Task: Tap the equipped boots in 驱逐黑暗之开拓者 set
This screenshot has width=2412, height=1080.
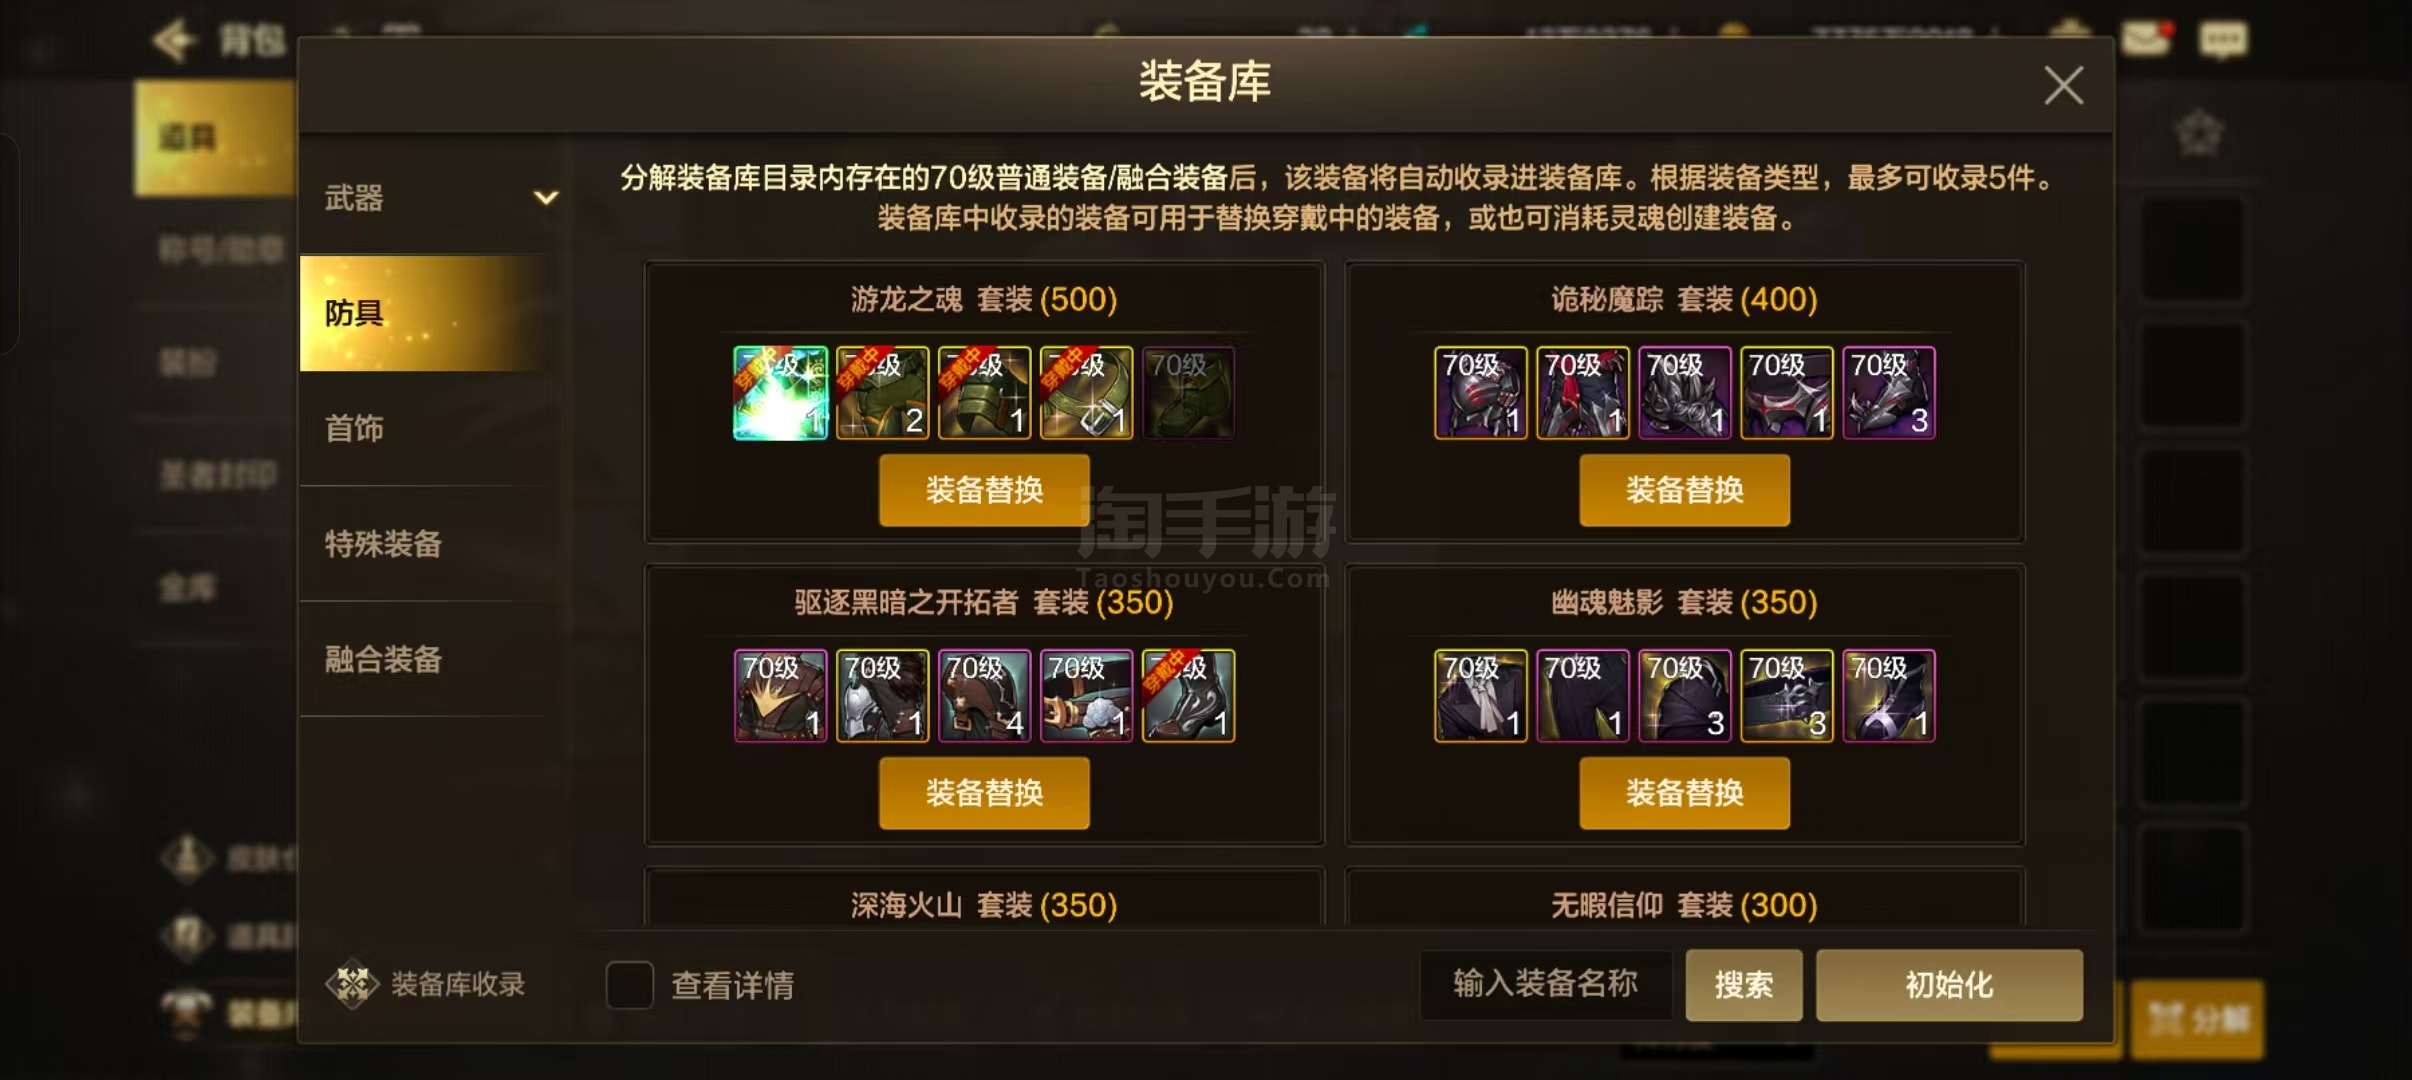Action: 1188,696
